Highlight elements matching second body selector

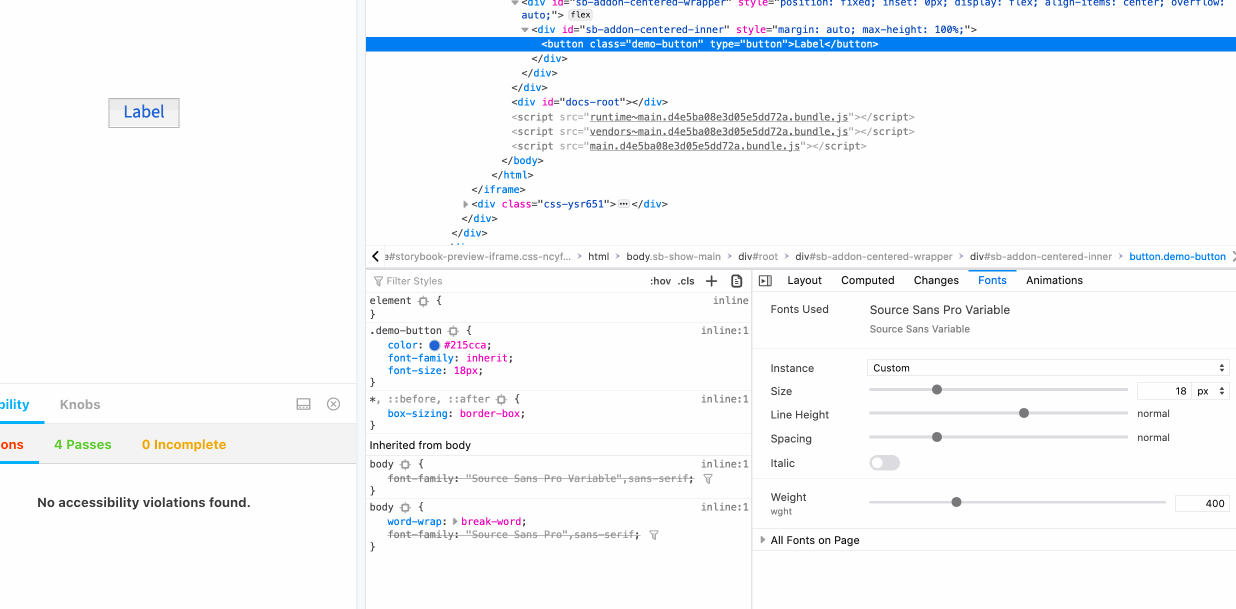[x=405, y=508]
